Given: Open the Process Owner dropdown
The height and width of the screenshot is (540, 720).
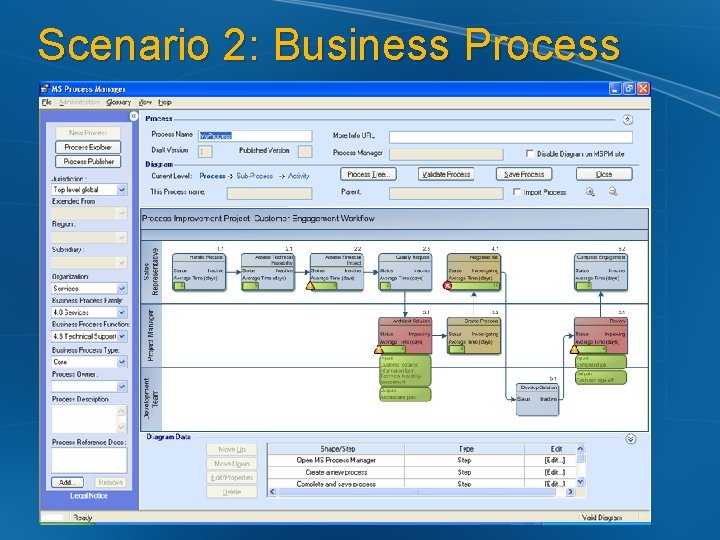Looking at the screenshot, I should [122, 387].
